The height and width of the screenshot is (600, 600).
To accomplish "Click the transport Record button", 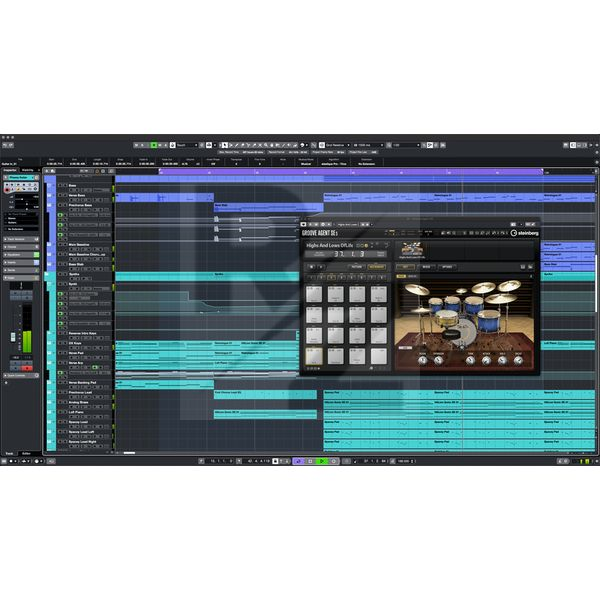I will (x=333, y=461).
